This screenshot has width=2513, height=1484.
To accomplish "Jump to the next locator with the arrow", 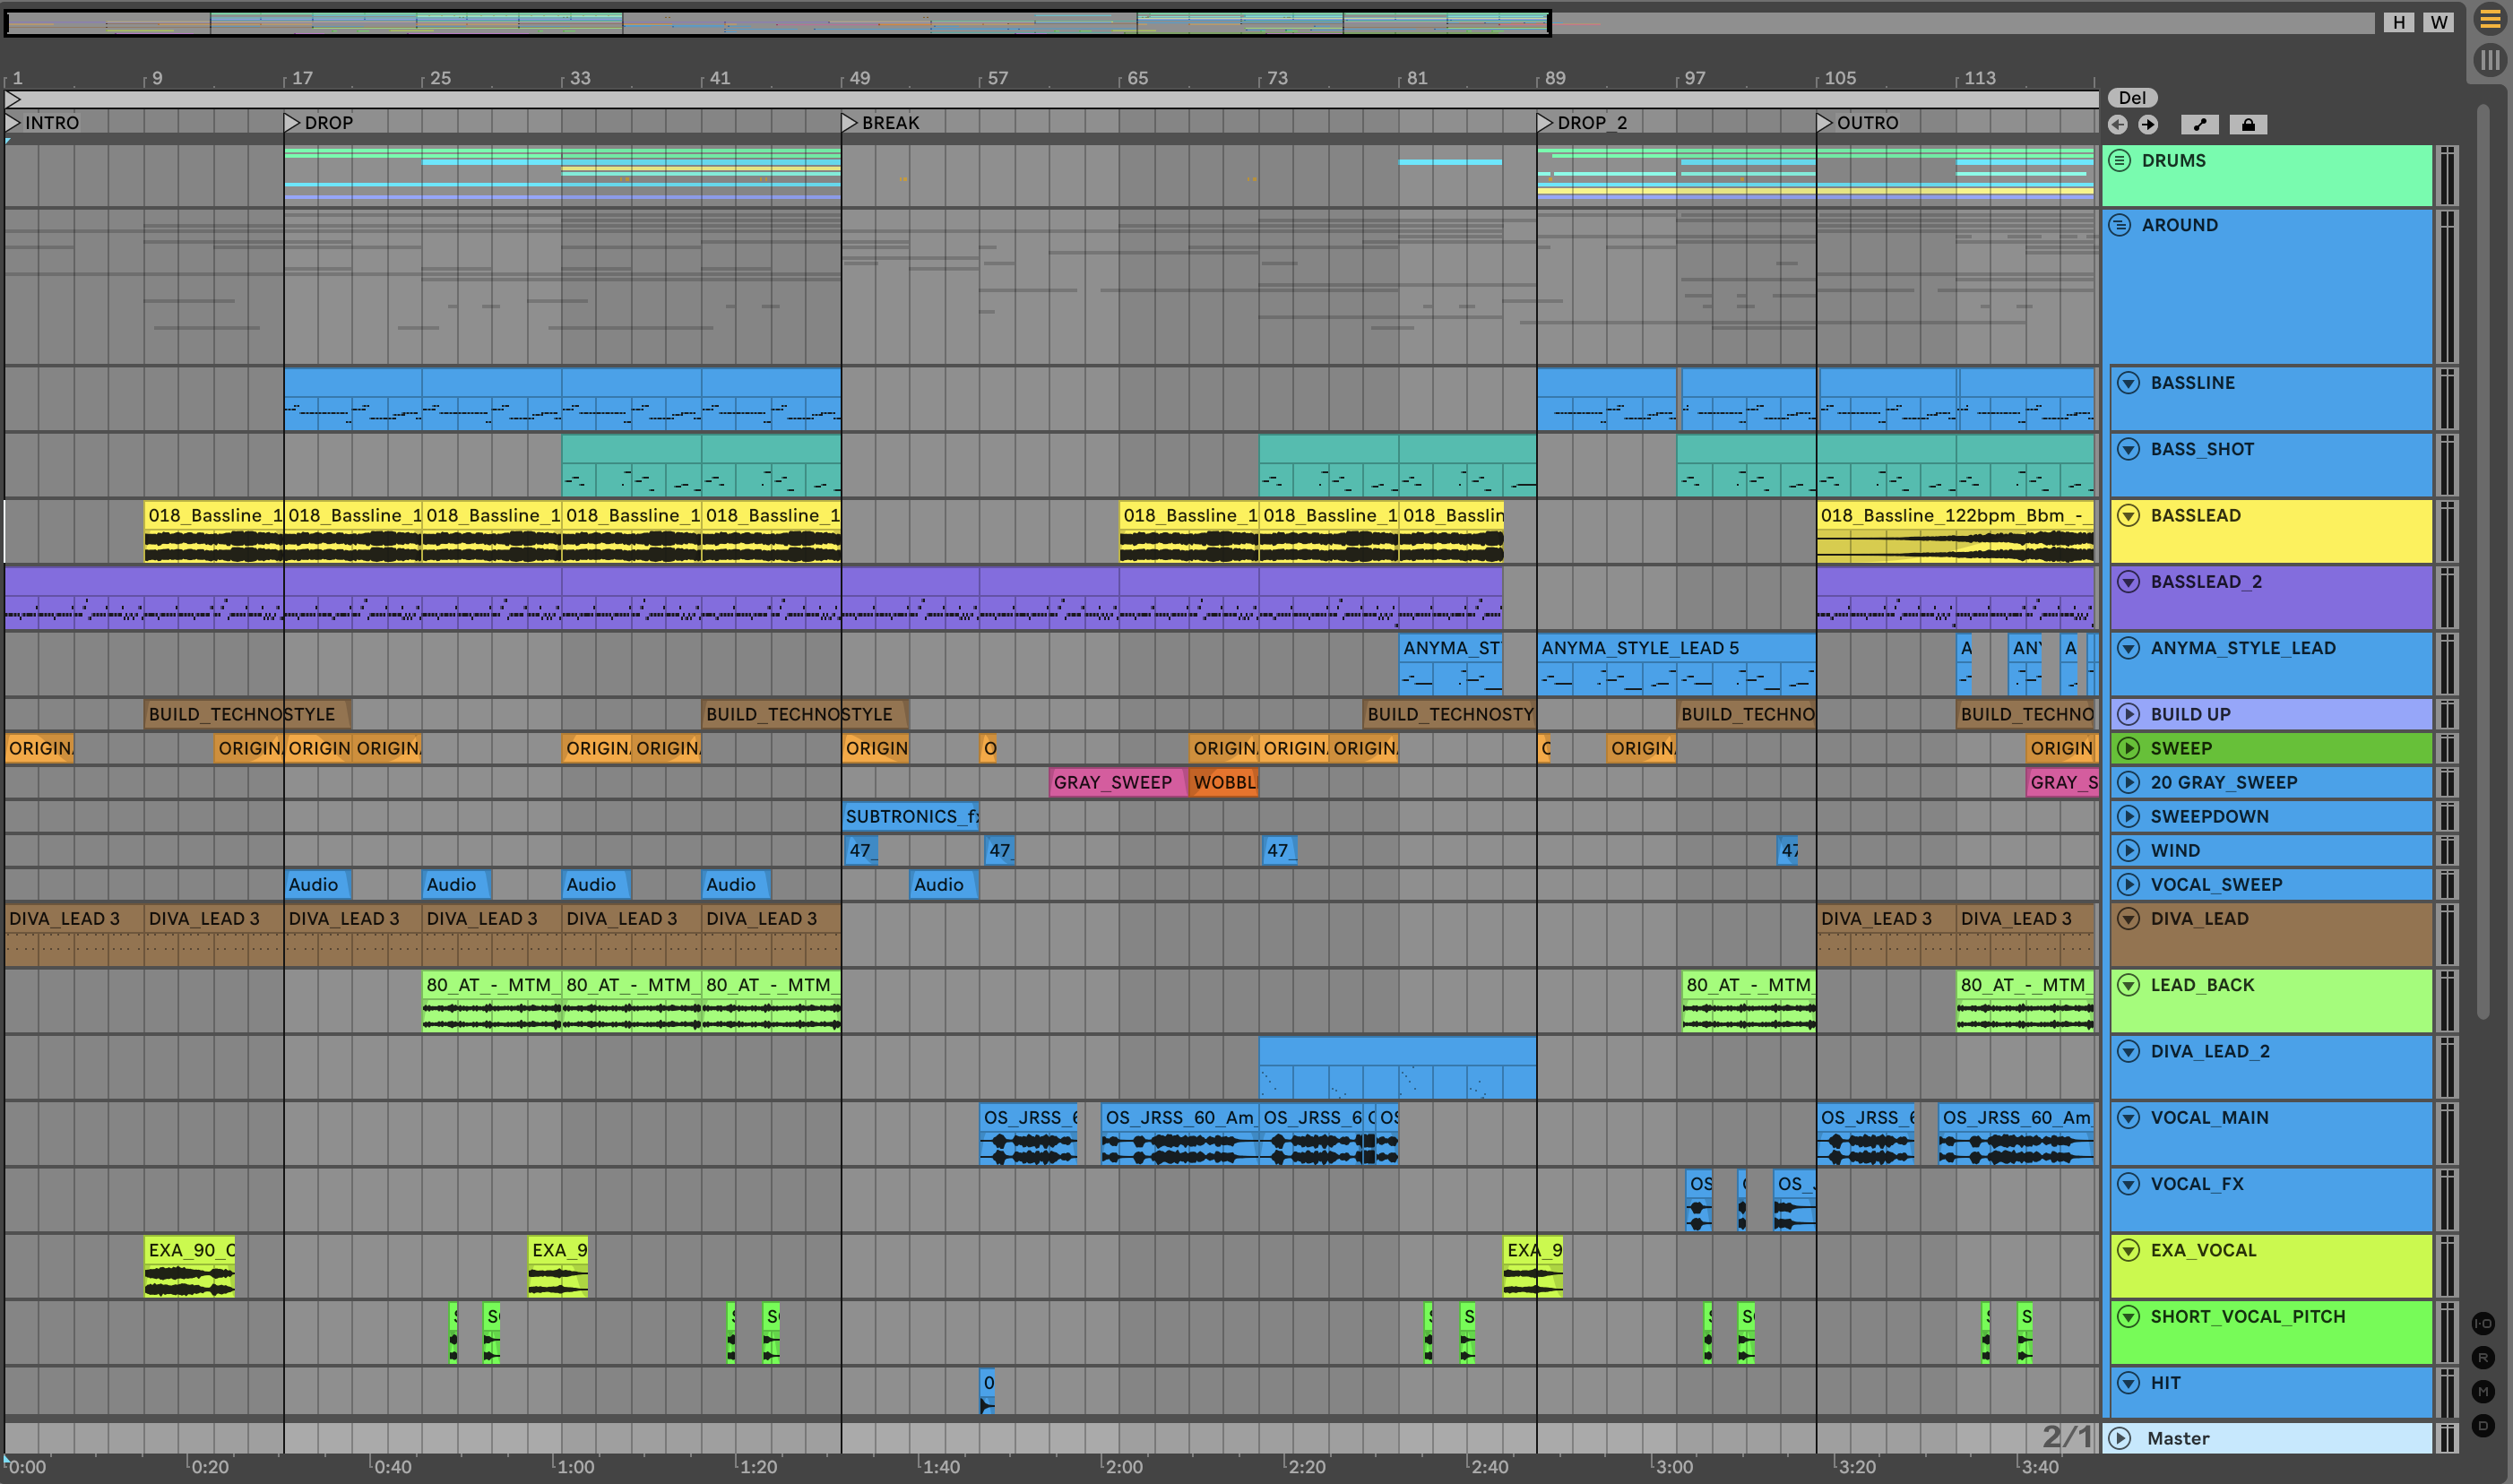I will click(x=2148, y=124).
